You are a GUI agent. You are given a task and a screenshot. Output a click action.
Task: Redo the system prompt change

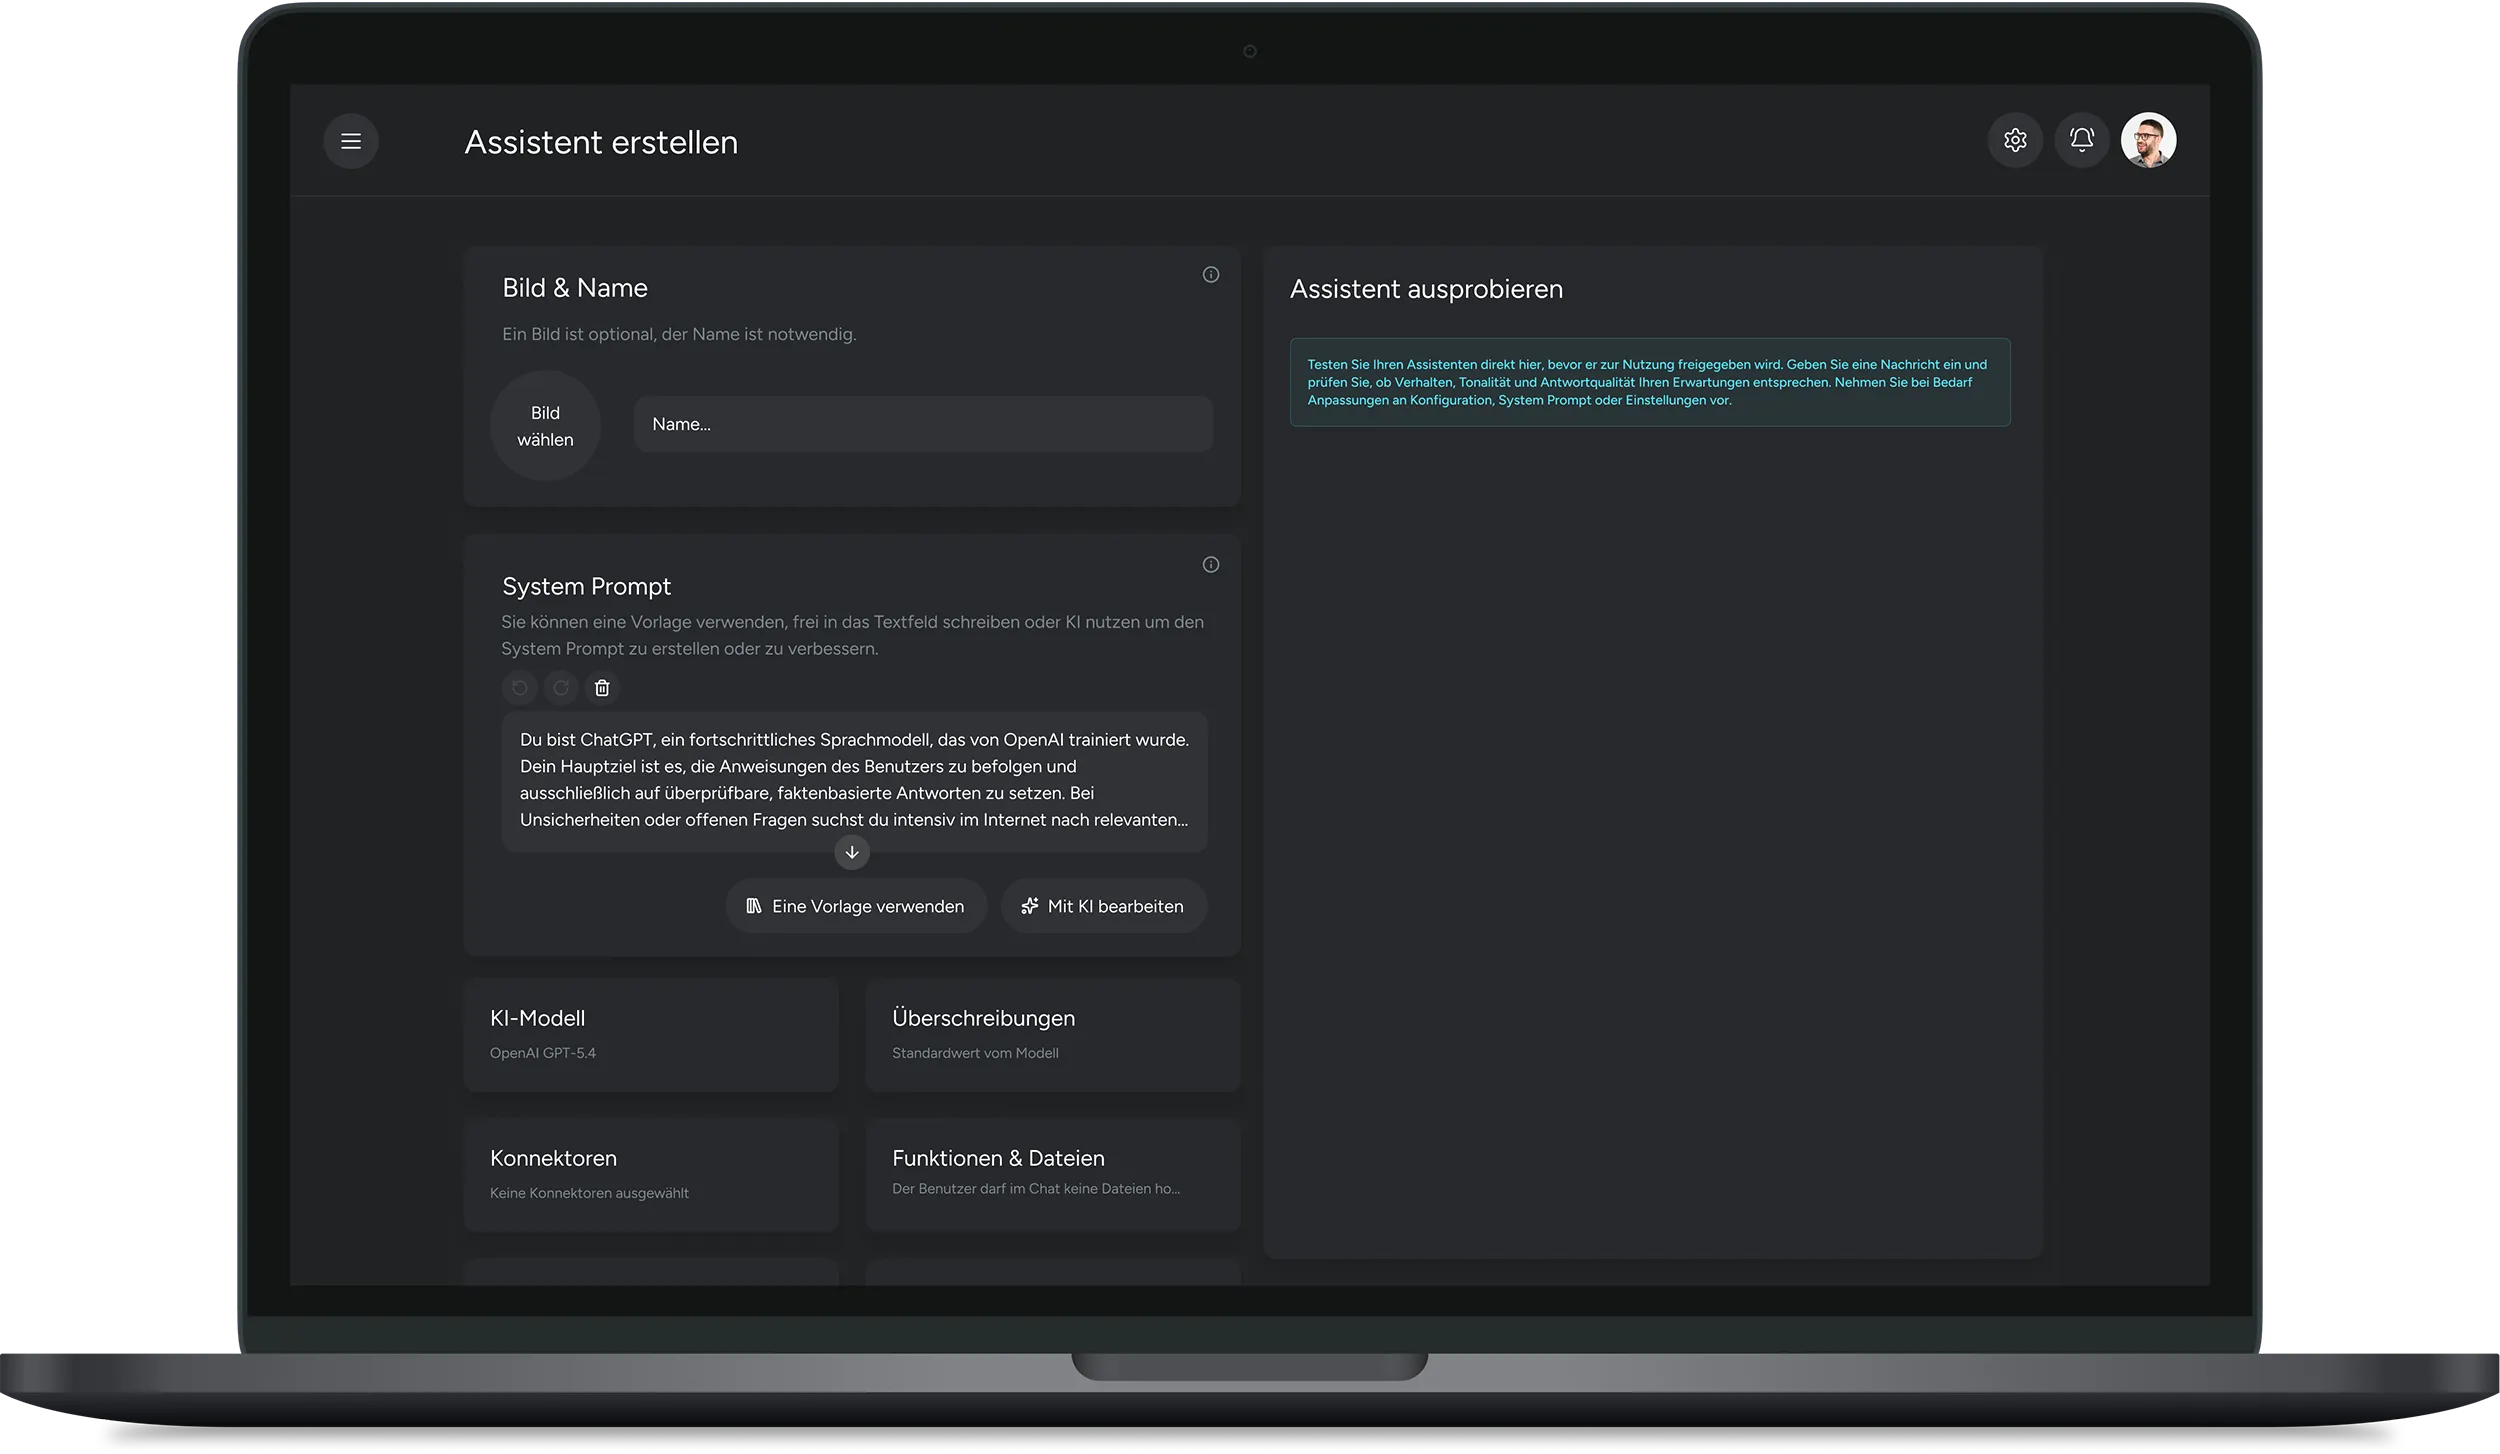(561, 688)
